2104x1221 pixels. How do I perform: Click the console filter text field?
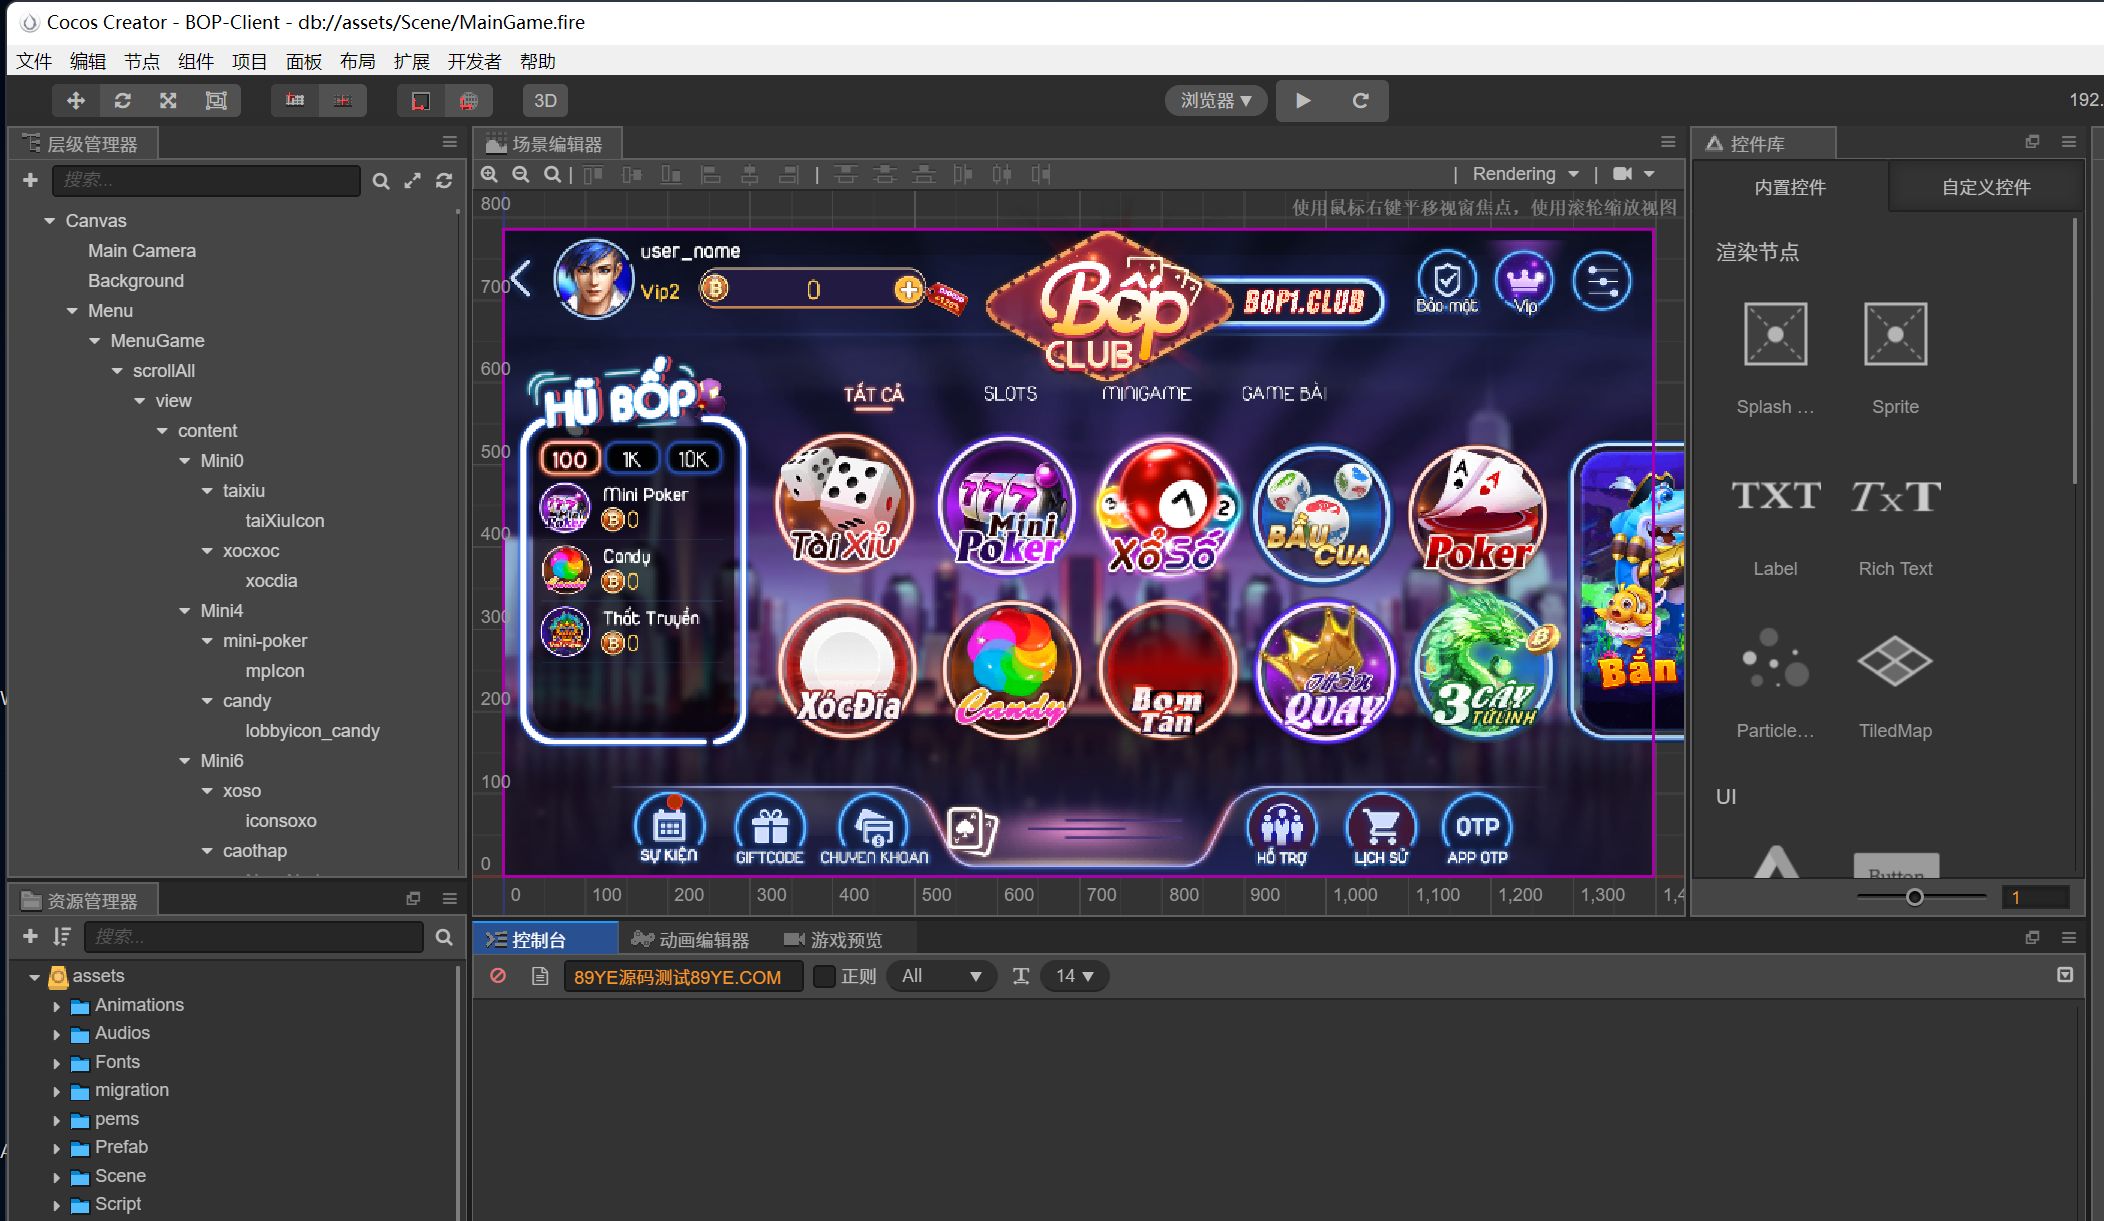683,977
